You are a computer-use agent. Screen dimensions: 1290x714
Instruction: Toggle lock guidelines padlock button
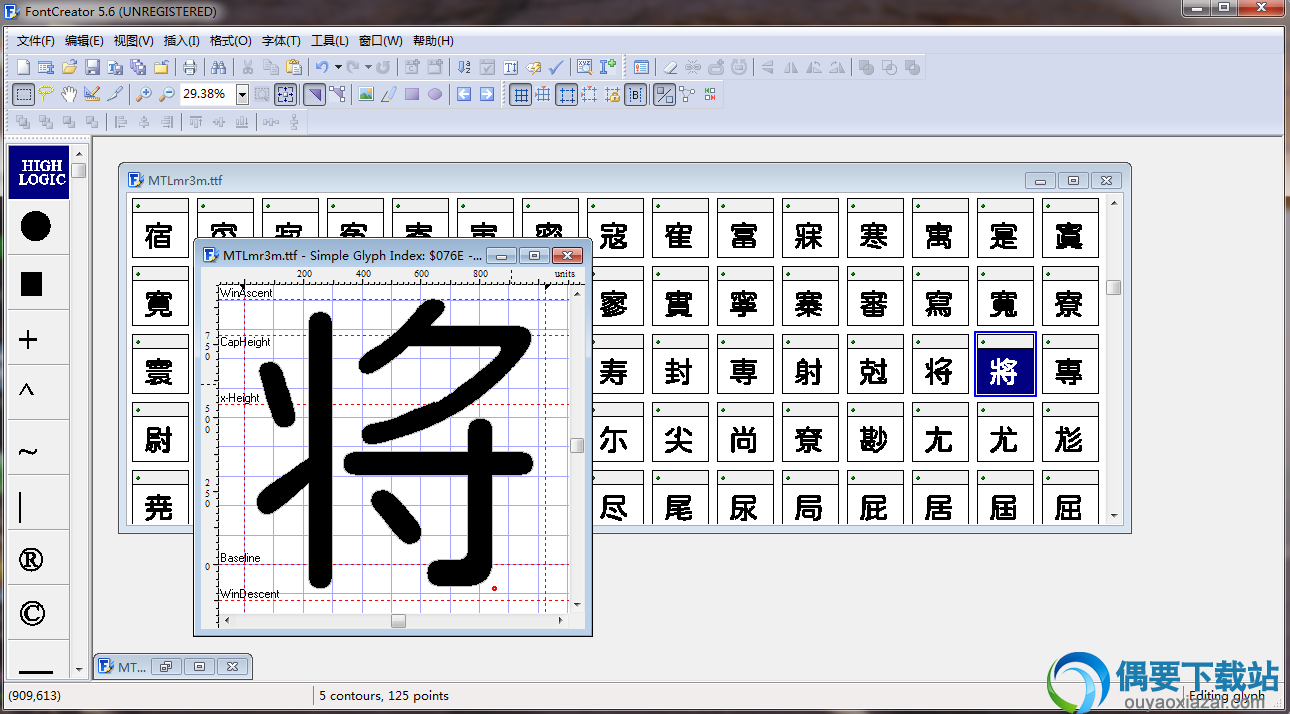(613, 94)
